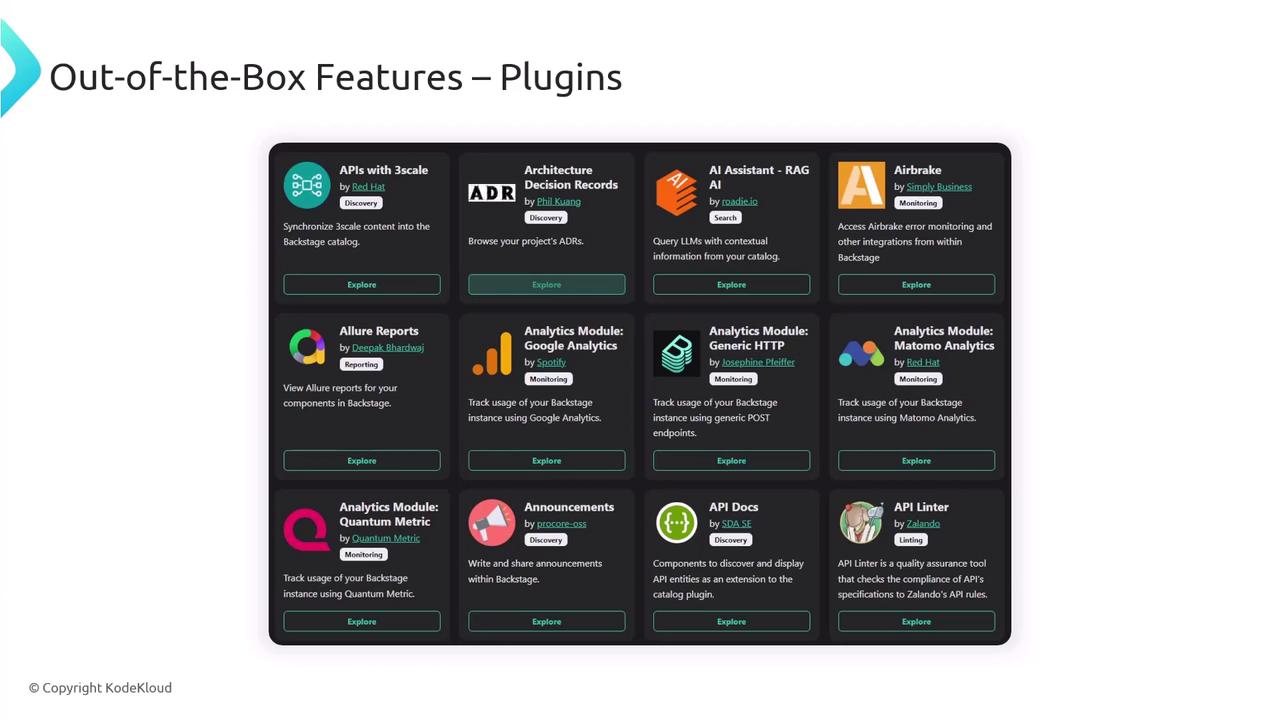Explore the APIs with 3scale plugin
Viewport: 1280px width, 720px height.
coord(362,285)
